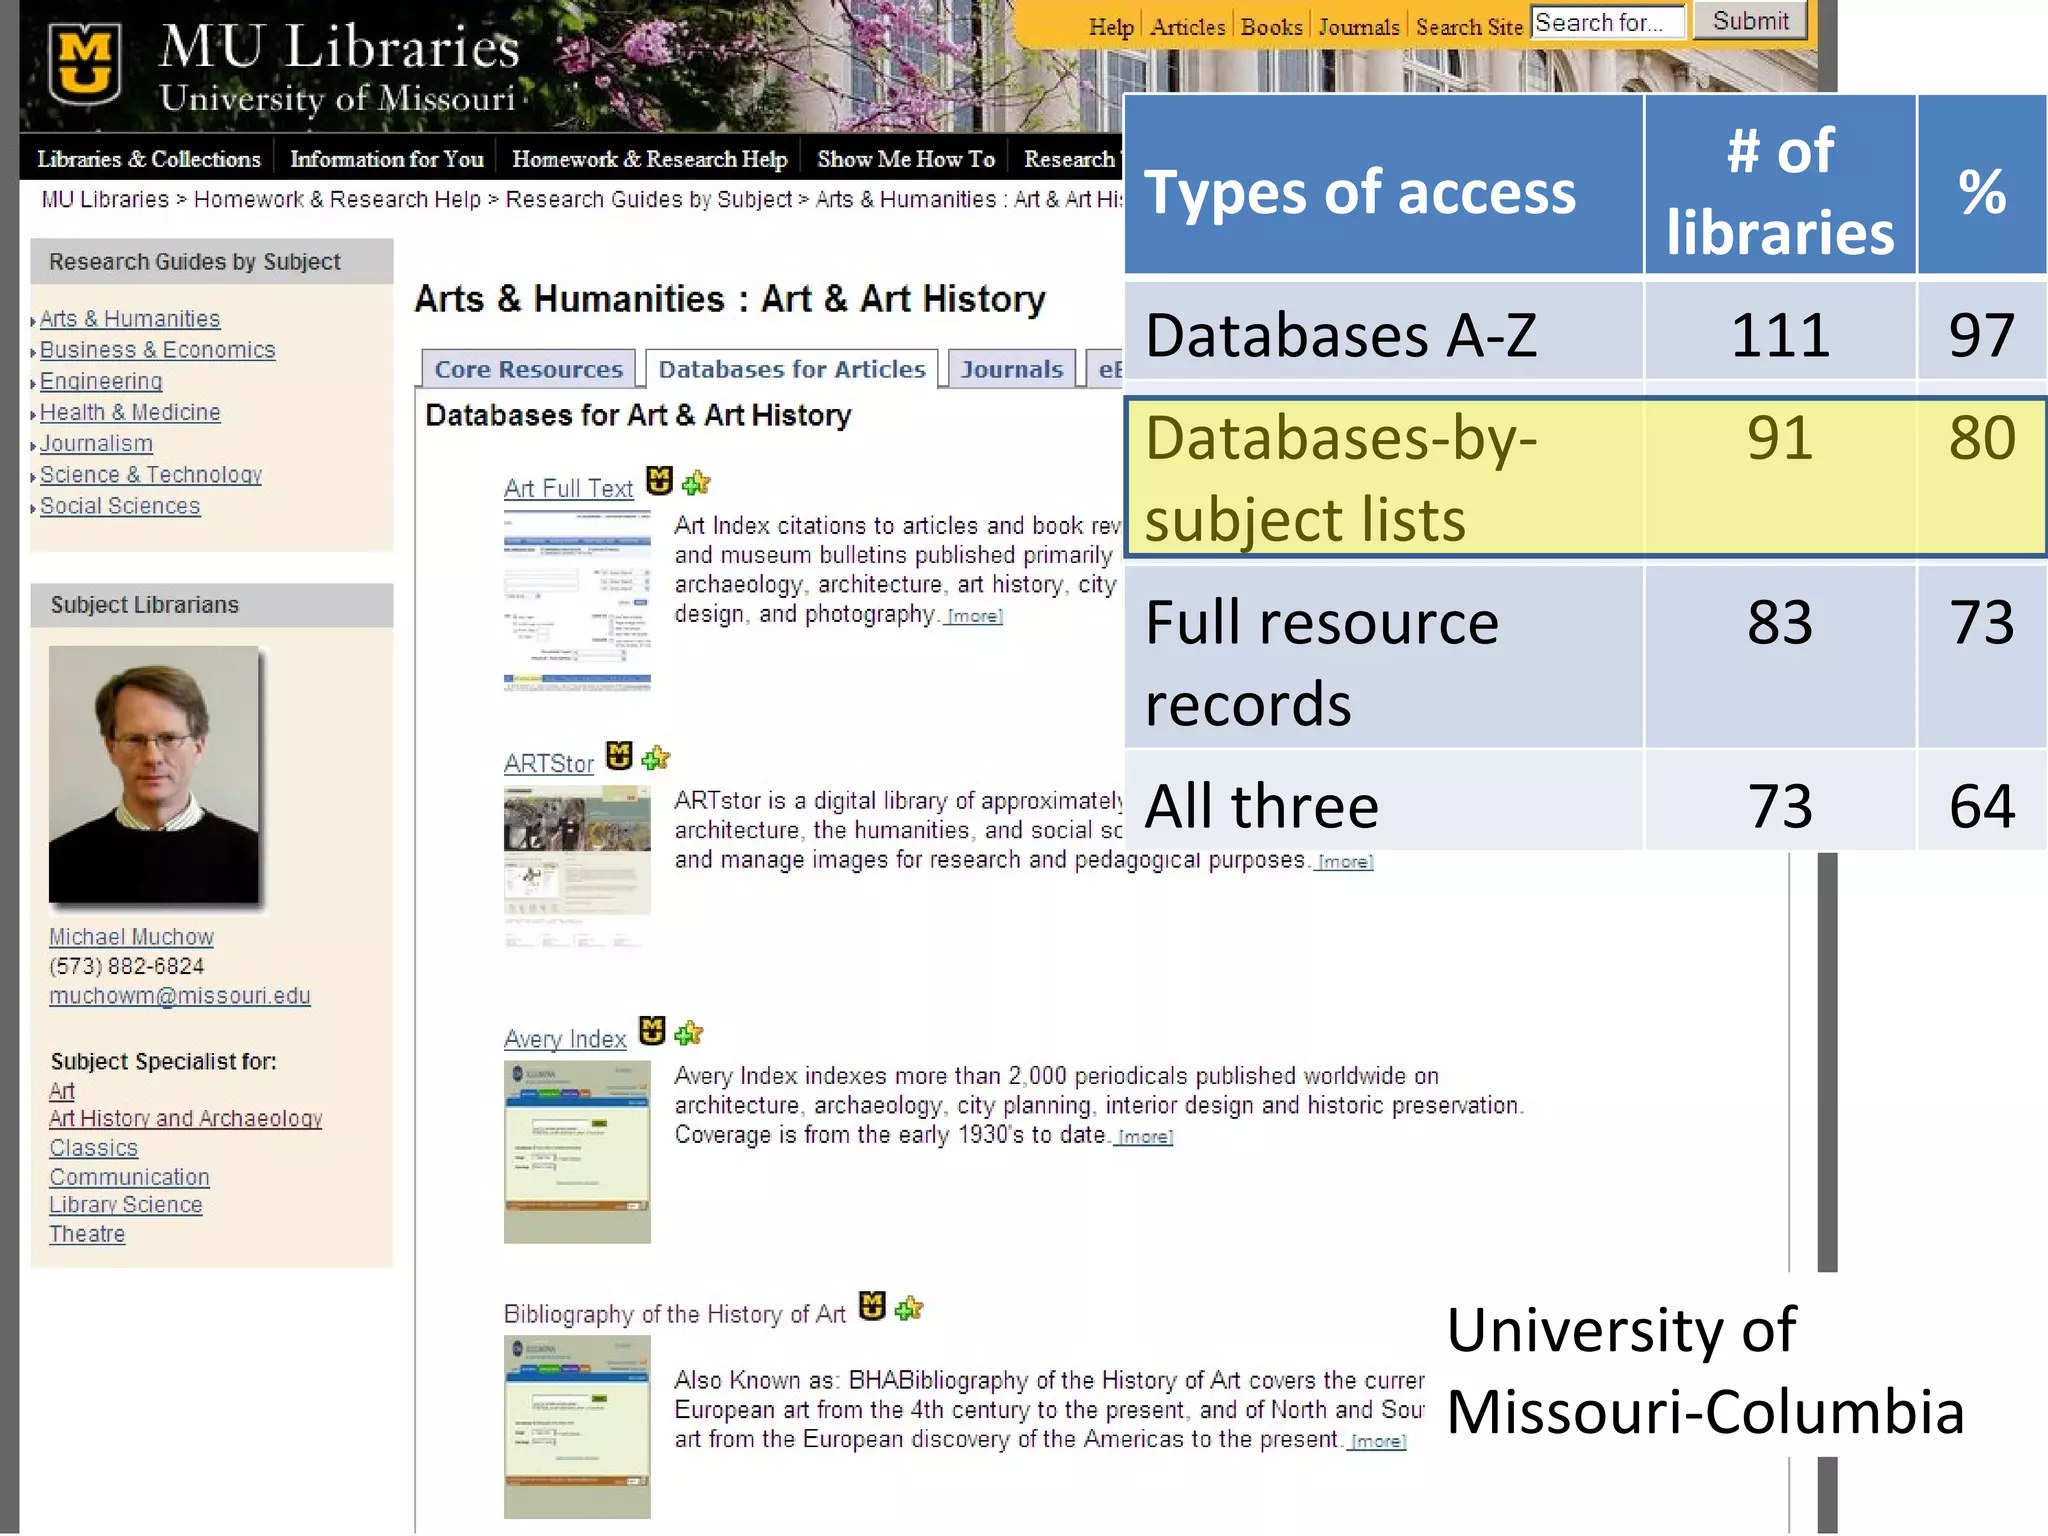Open Engineering subject guide

point(101,381)
